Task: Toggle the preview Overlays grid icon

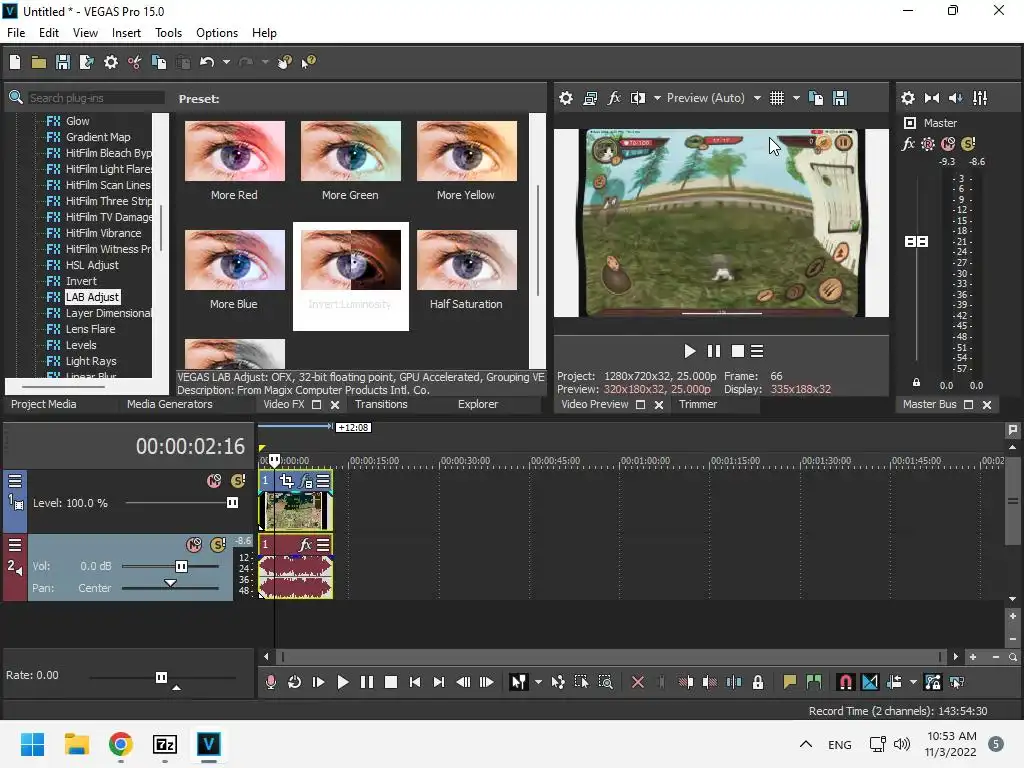Action: pyautogui.click(x=776, y=98)
